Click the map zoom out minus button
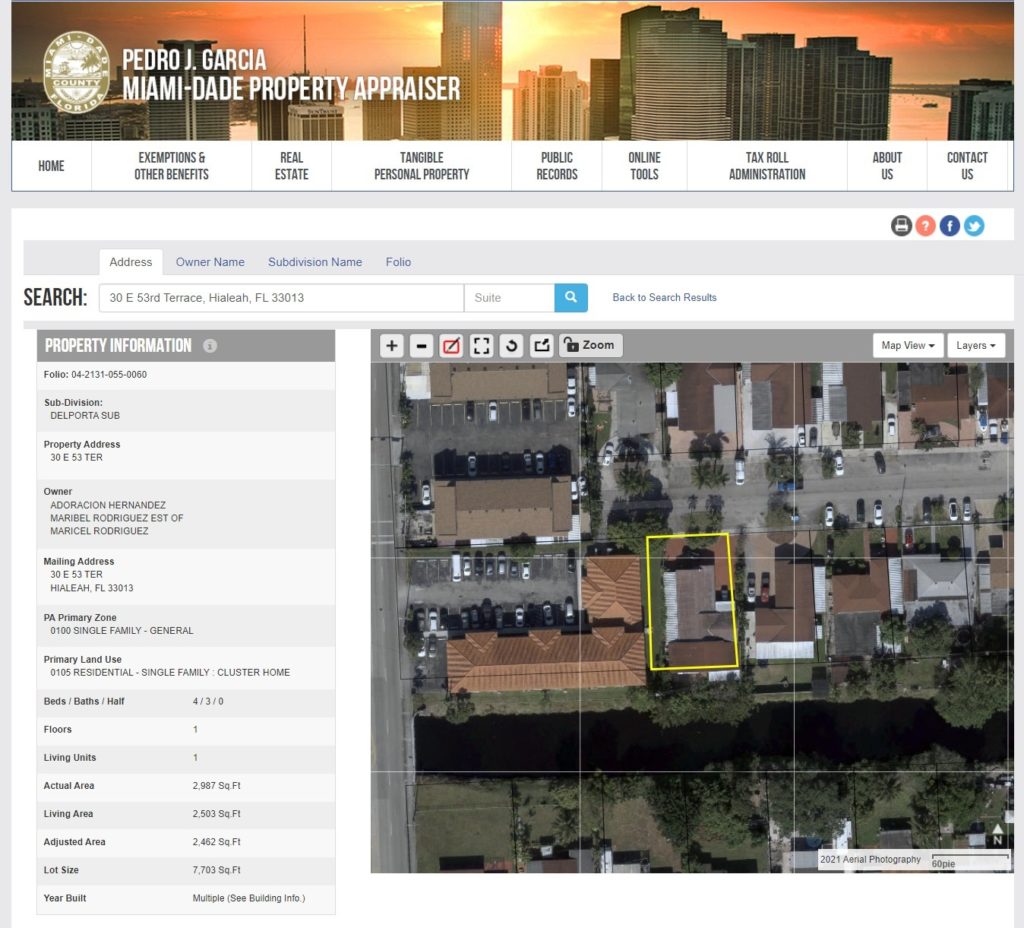The image size is (1024, 928). click(x=422, y=346)
